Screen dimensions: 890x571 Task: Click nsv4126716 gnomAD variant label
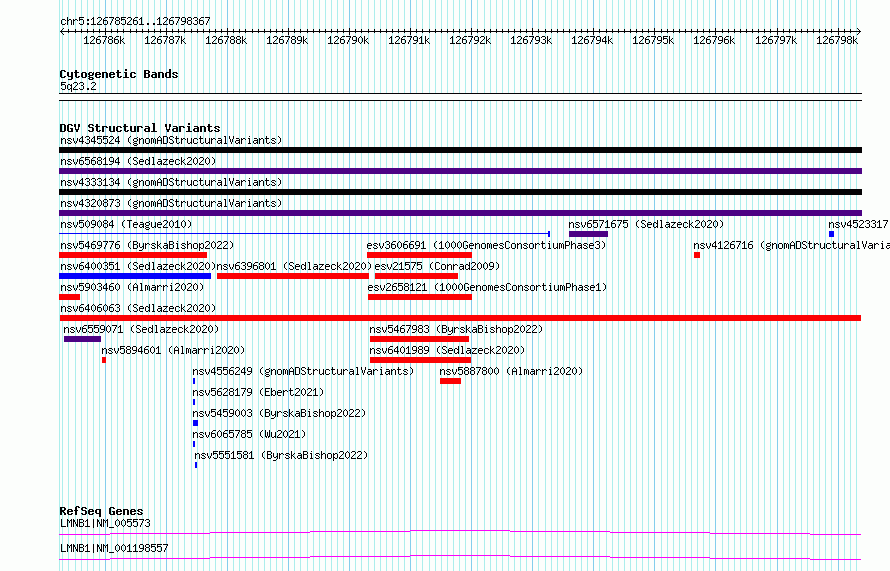coord(791,245)
